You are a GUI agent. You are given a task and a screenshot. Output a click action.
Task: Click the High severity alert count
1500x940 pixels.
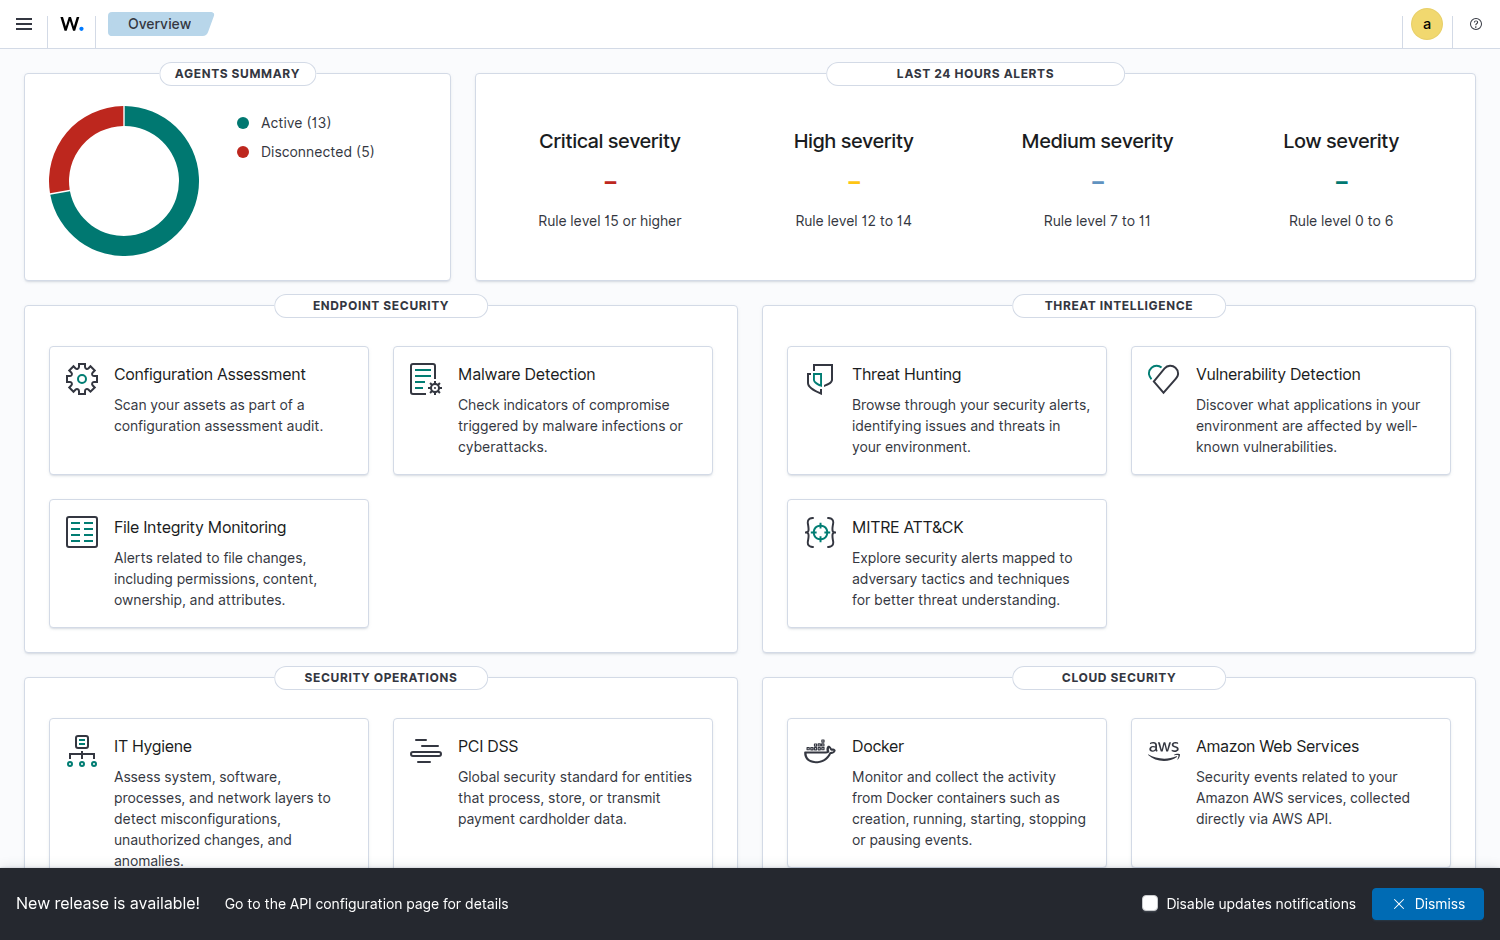pos(854,182)
